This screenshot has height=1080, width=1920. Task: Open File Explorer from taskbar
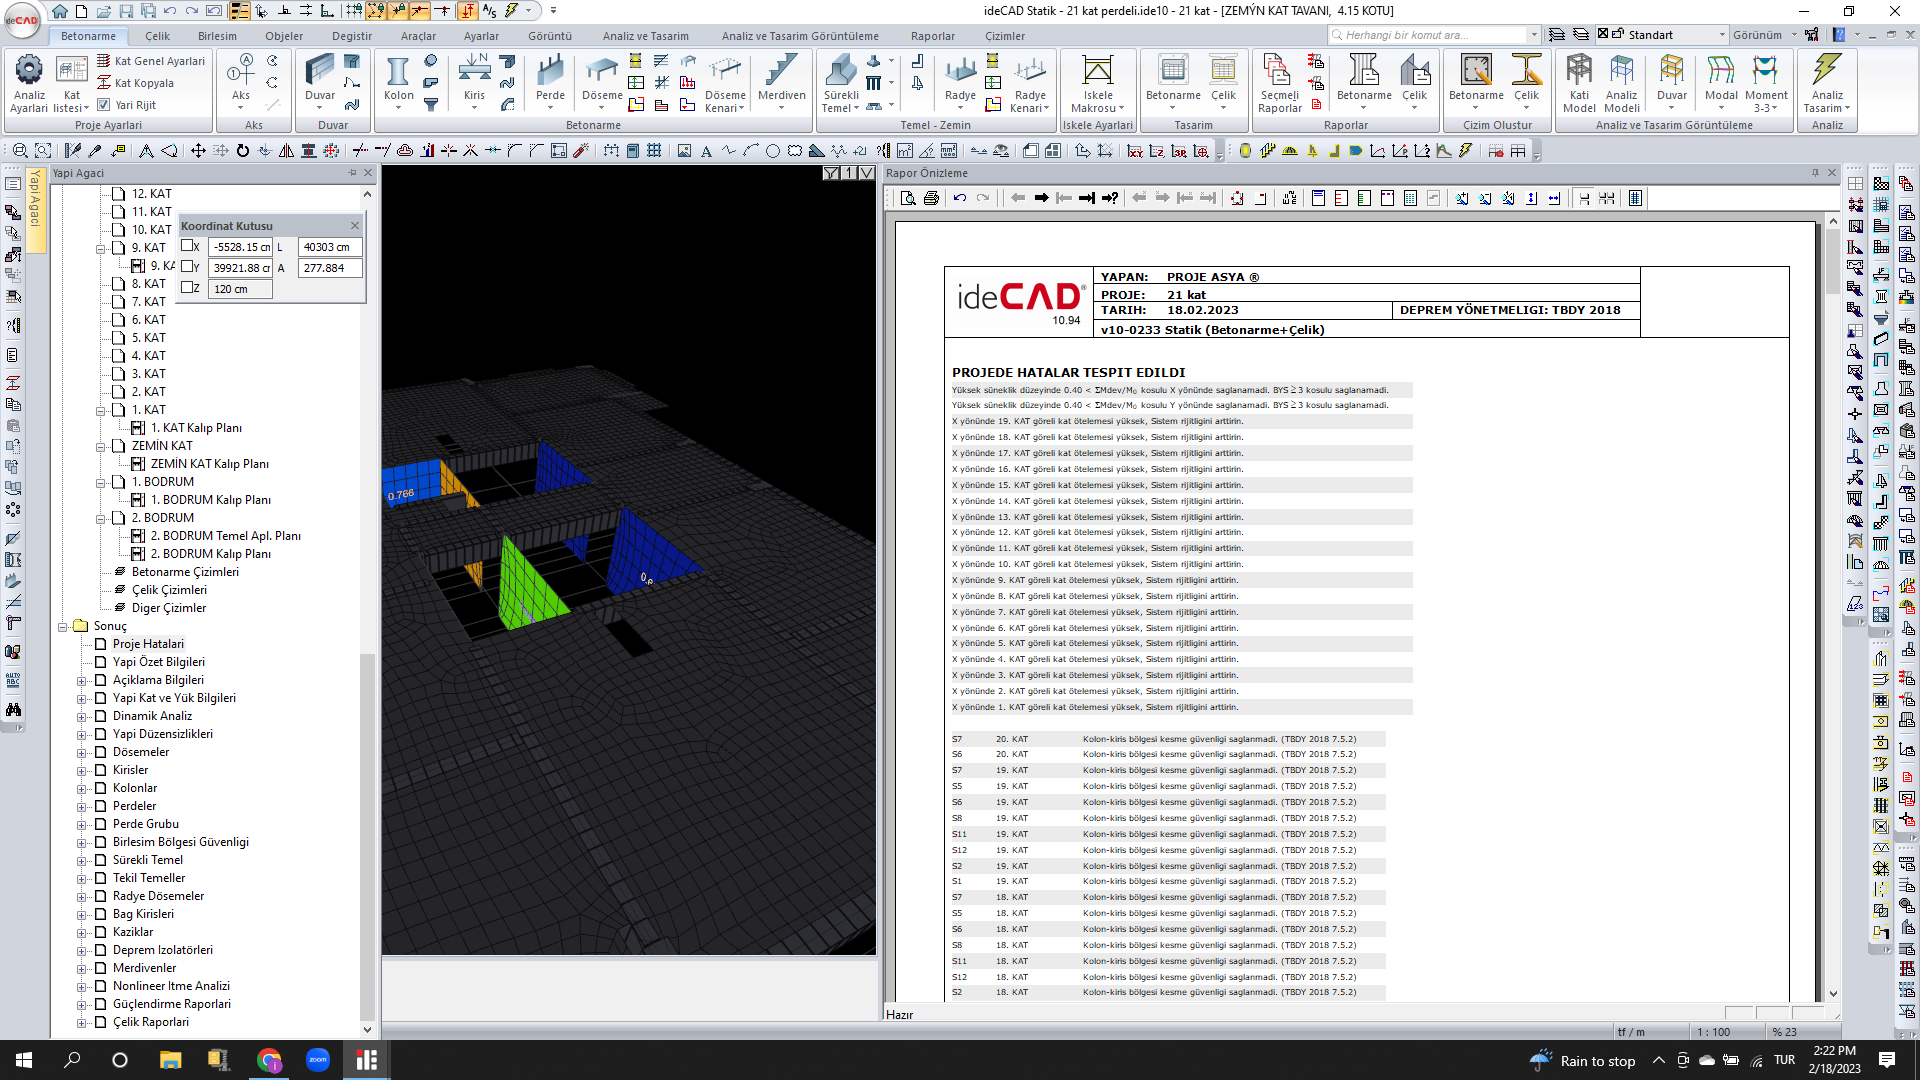click(170, 1060)
